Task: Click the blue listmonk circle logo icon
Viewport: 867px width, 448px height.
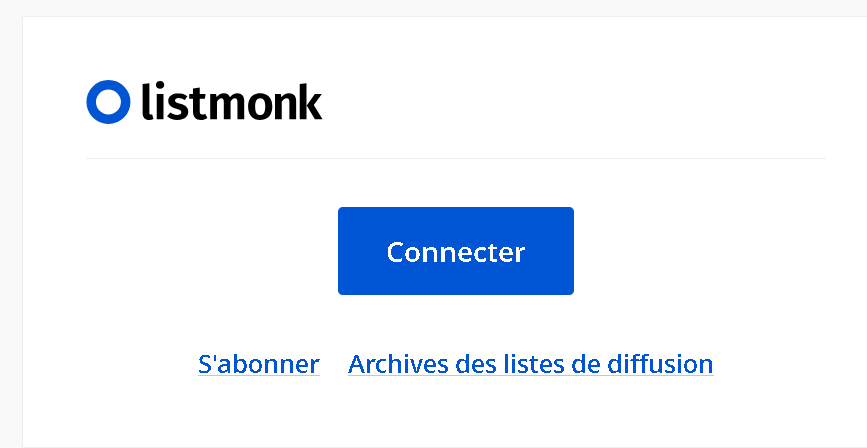Action: pos(108,102)
